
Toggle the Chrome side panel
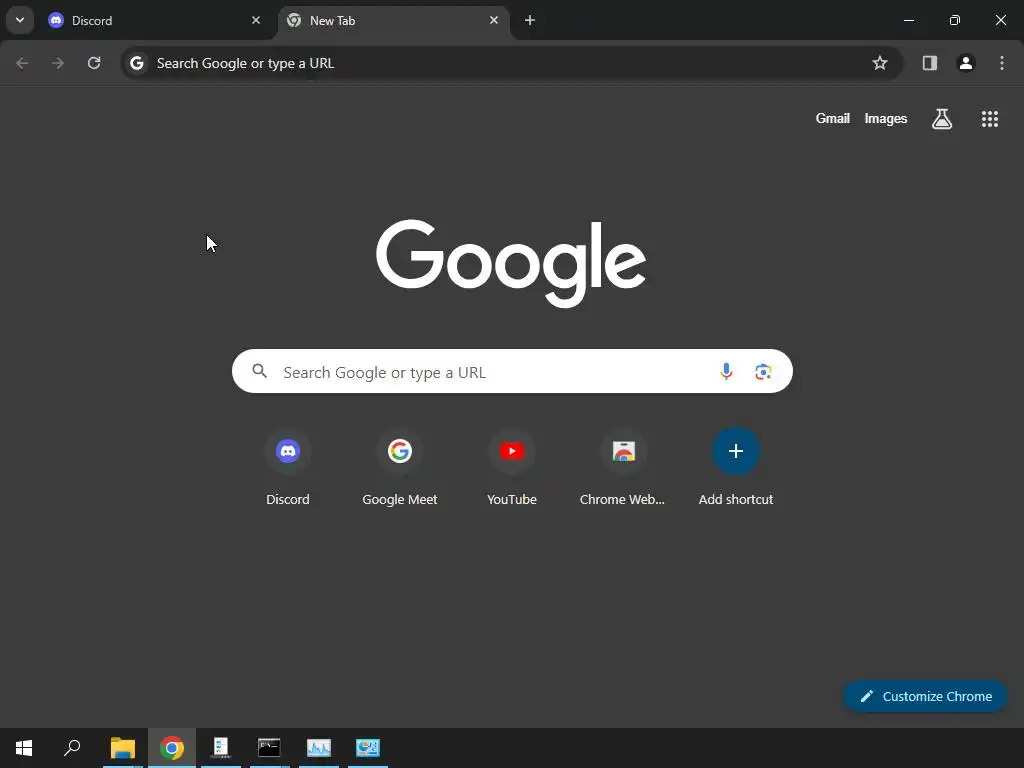pyautogui.click(x=929, y=63)
